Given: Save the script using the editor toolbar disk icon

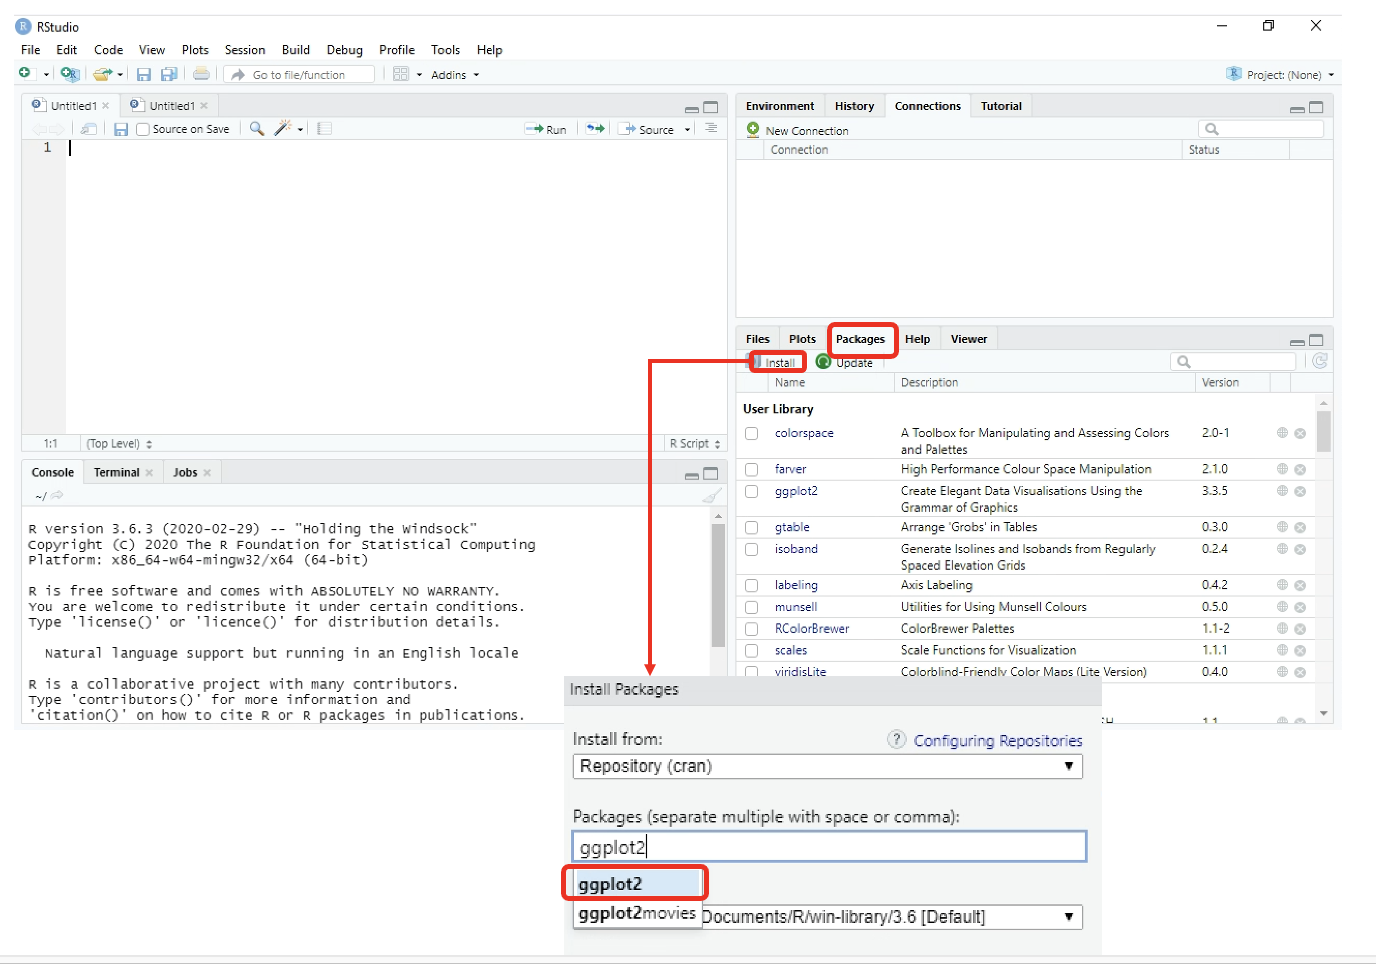Looking at the screenshot, I should (121, 129).
